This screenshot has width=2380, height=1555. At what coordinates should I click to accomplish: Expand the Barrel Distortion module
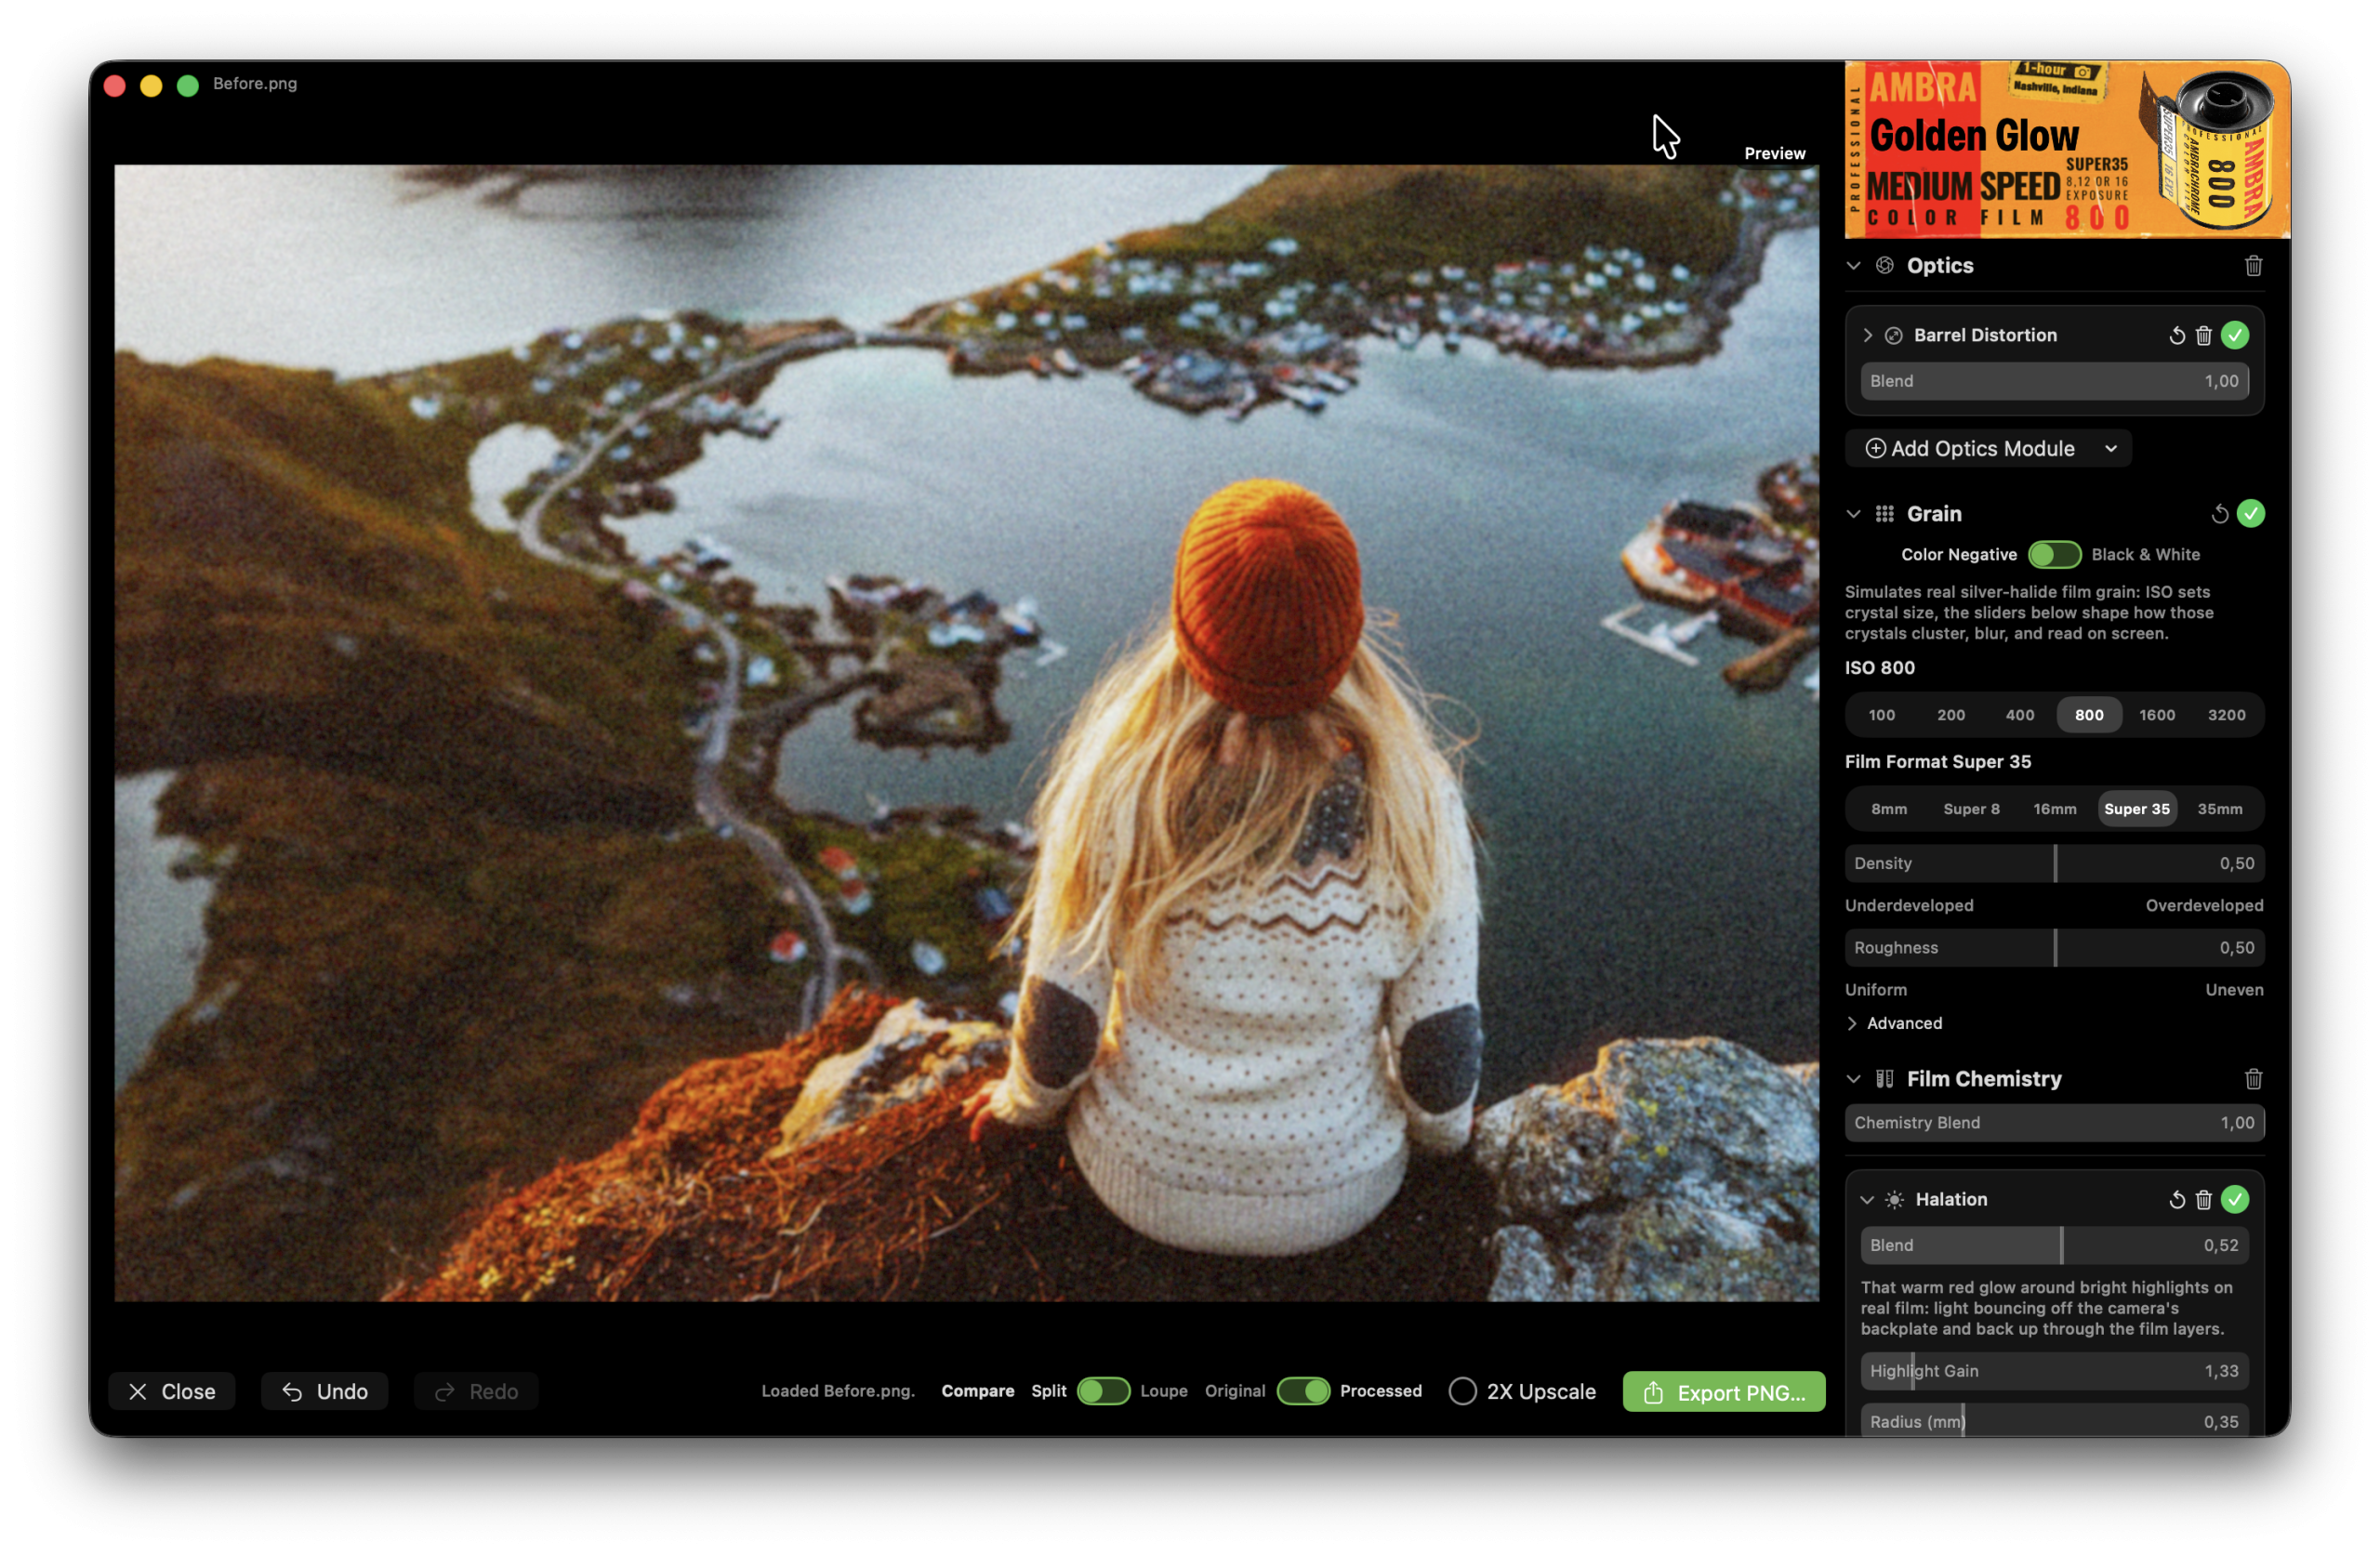[1867, 336]
